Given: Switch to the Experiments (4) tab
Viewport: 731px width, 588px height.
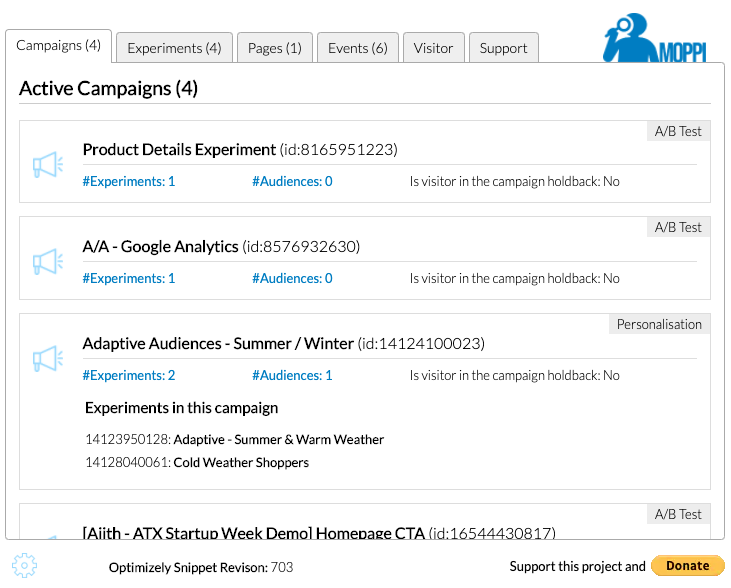Looking at the screenshot, I should point(174,48).
